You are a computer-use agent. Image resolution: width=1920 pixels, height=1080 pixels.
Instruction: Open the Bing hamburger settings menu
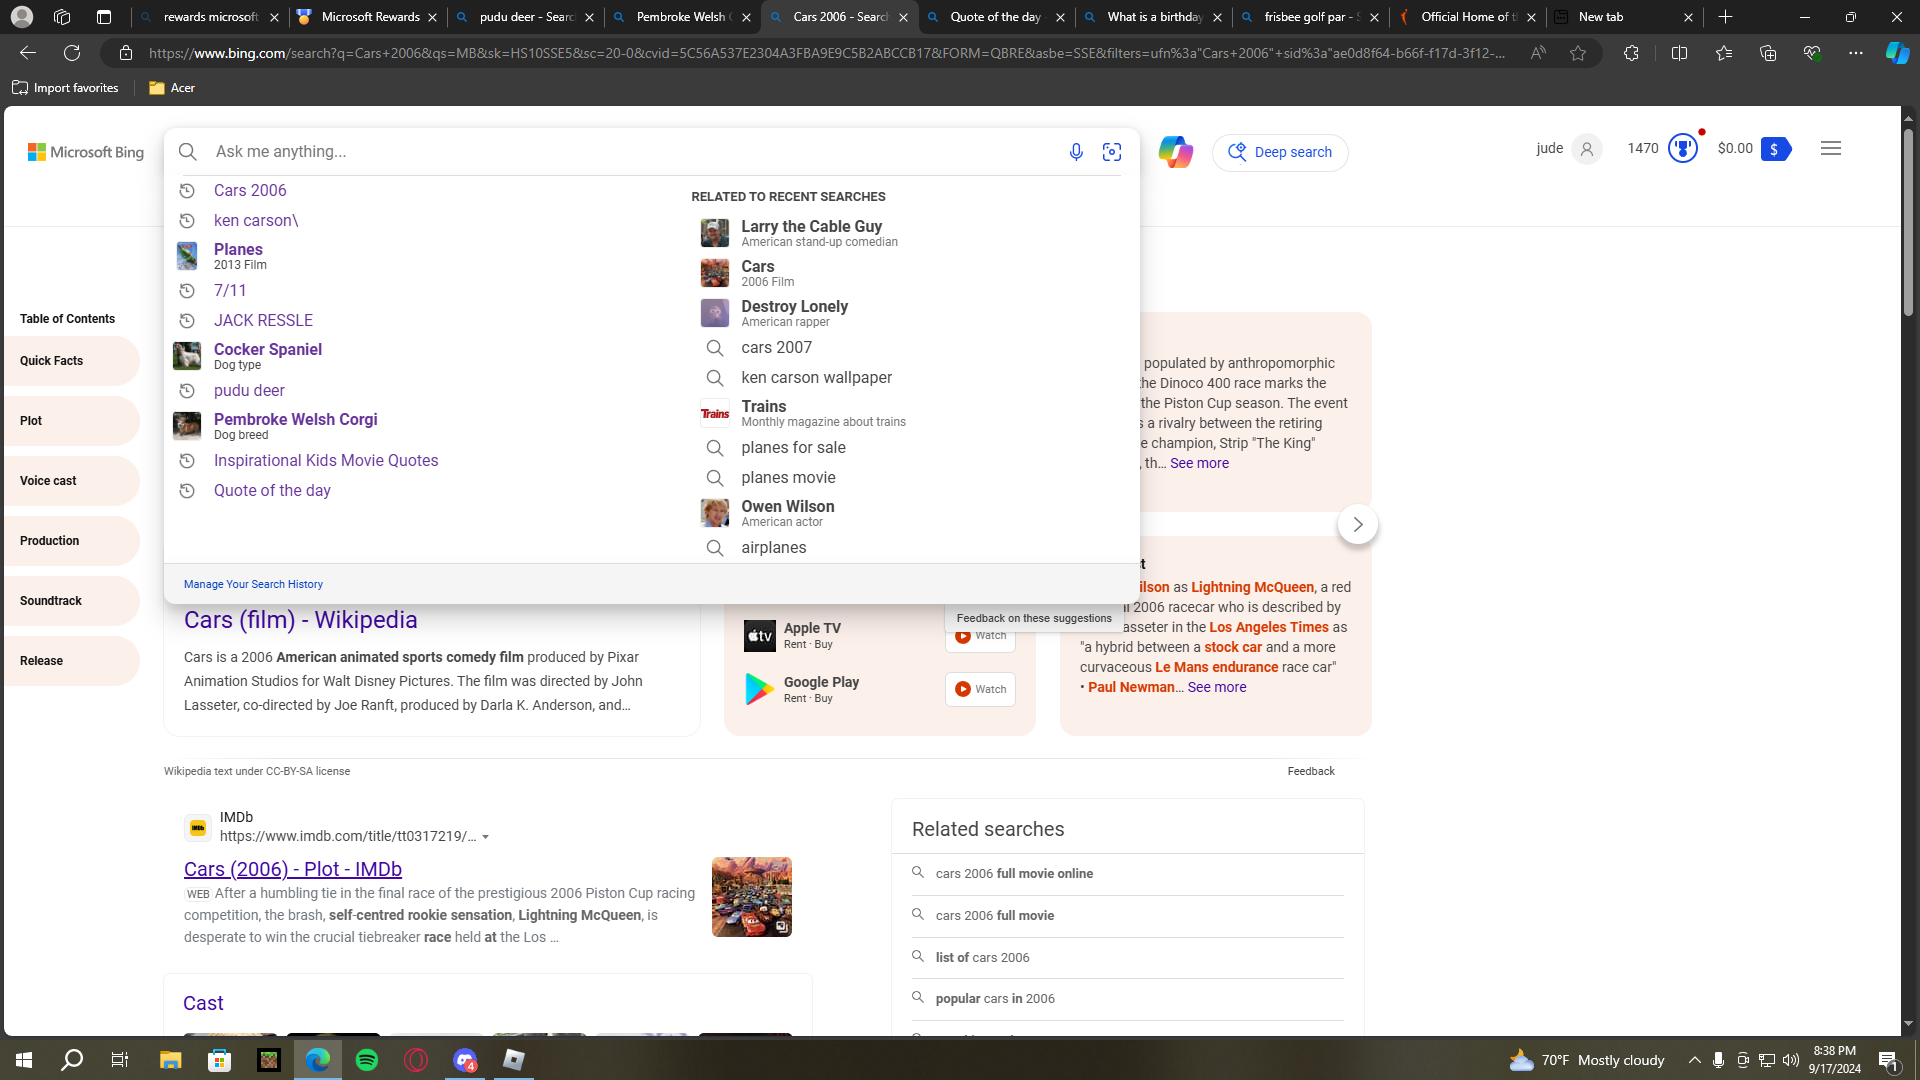(1831, 149)
